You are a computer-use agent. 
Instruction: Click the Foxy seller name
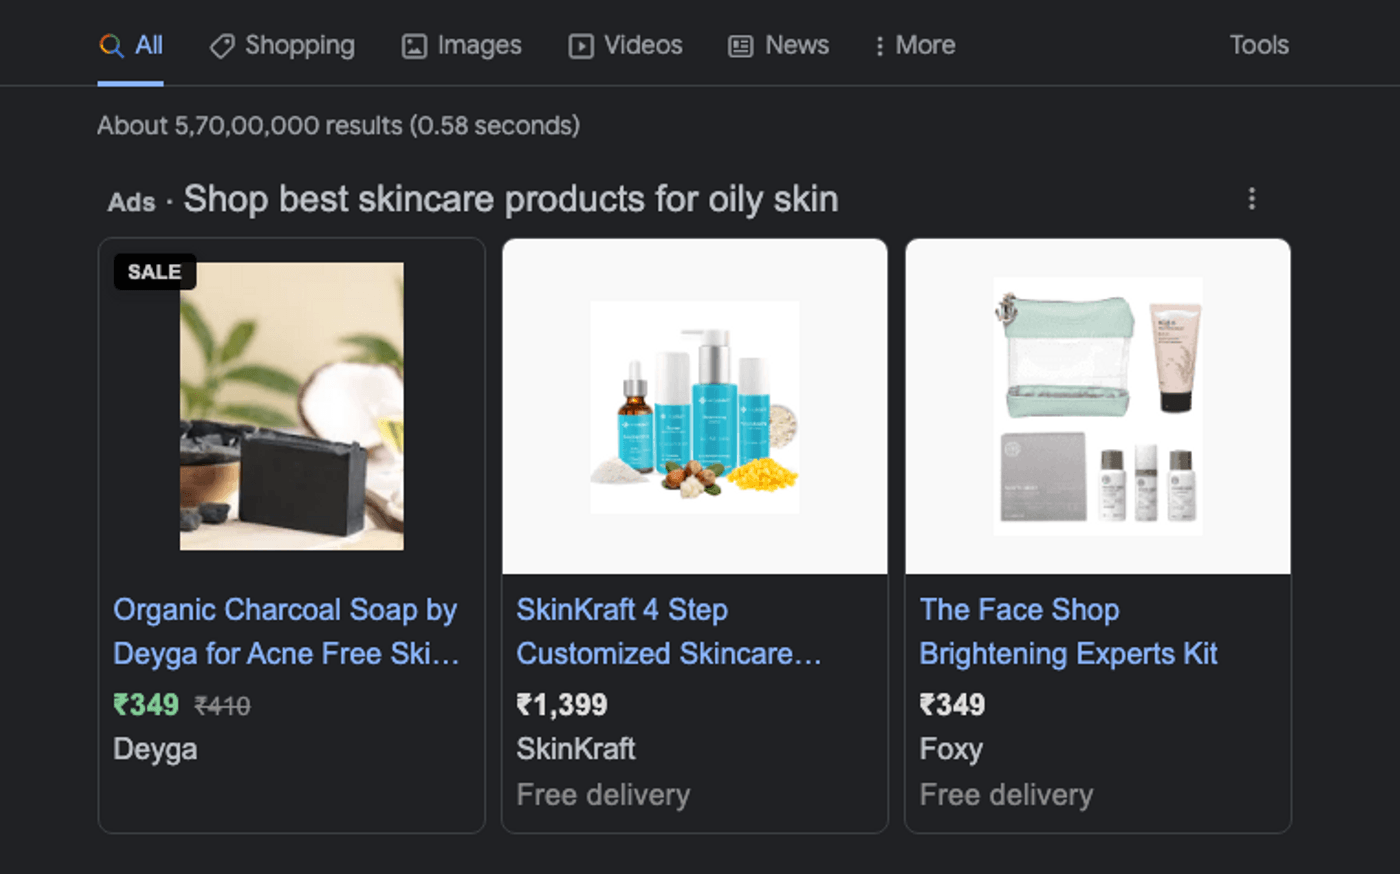[950, 749]
